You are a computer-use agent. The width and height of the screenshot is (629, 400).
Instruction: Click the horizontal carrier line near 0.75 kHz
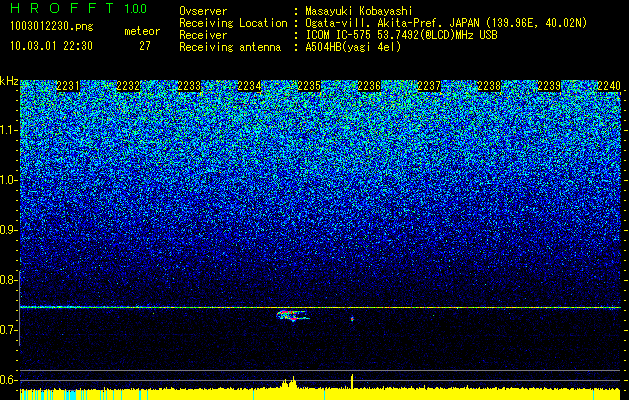tap(321, 307)
